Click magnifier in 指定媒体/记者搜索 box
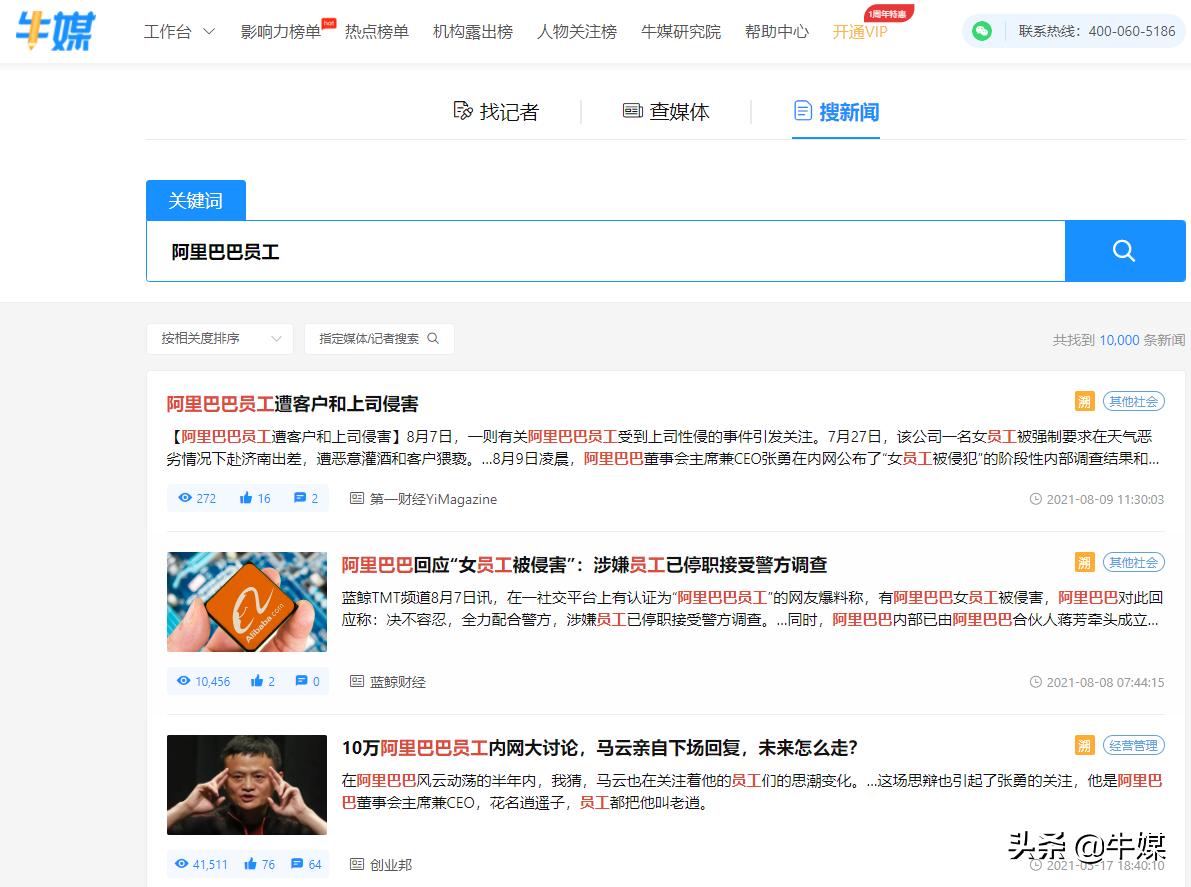1191x887 pixels. (x=433, y=338)
